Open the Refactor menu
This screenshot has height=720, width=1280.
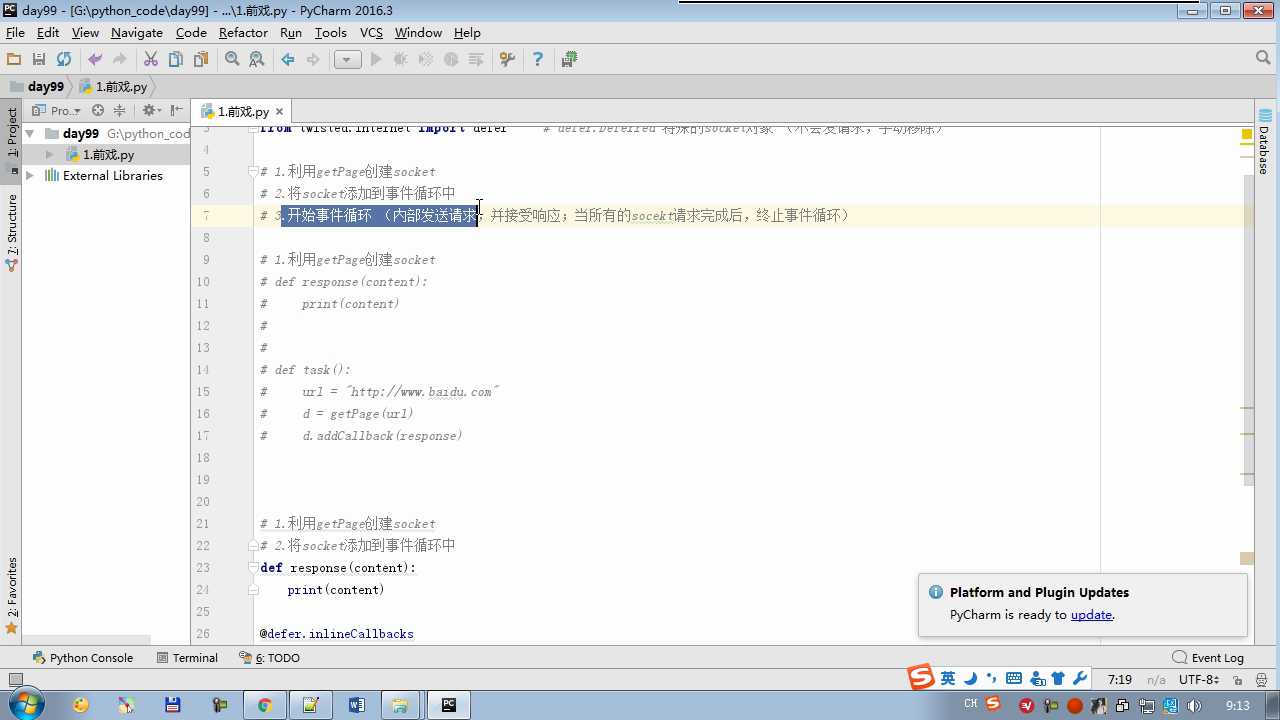click(243, 33)
